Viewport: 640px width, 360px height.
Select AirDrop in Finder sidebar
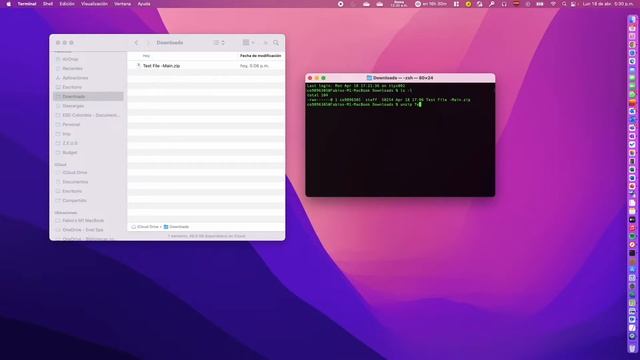click(70, 59)
